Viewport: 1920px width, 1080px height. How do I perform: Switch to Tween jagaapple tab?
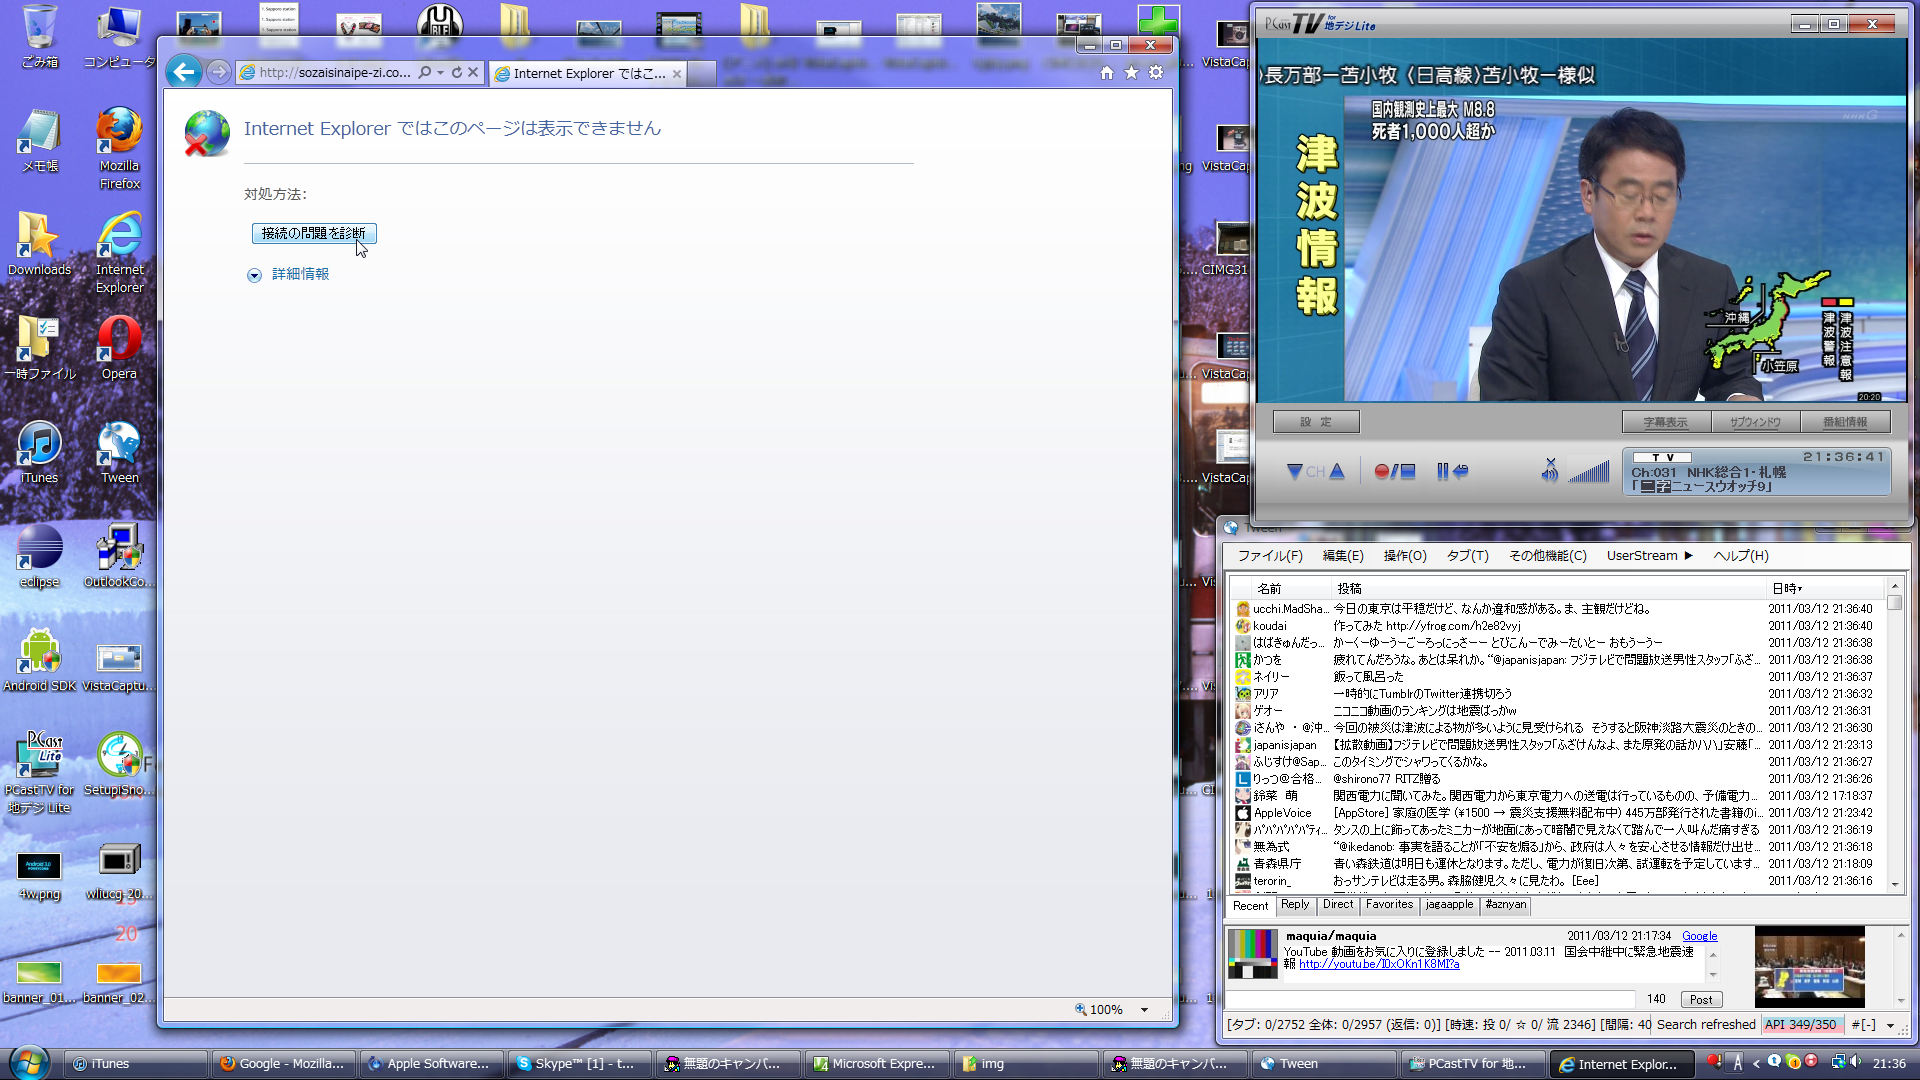pos(1449,905)
